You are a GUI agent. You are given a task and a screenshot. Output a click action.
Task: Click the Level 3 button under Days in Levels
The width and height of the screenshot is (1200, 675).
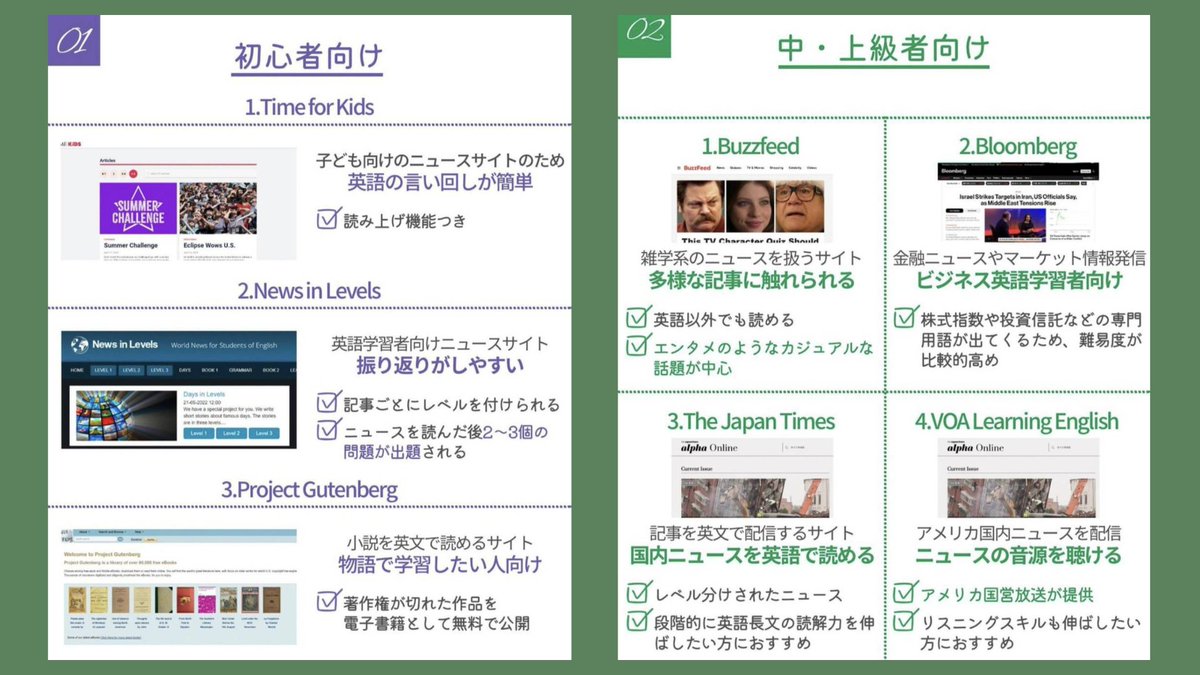(x=262, y=434)
